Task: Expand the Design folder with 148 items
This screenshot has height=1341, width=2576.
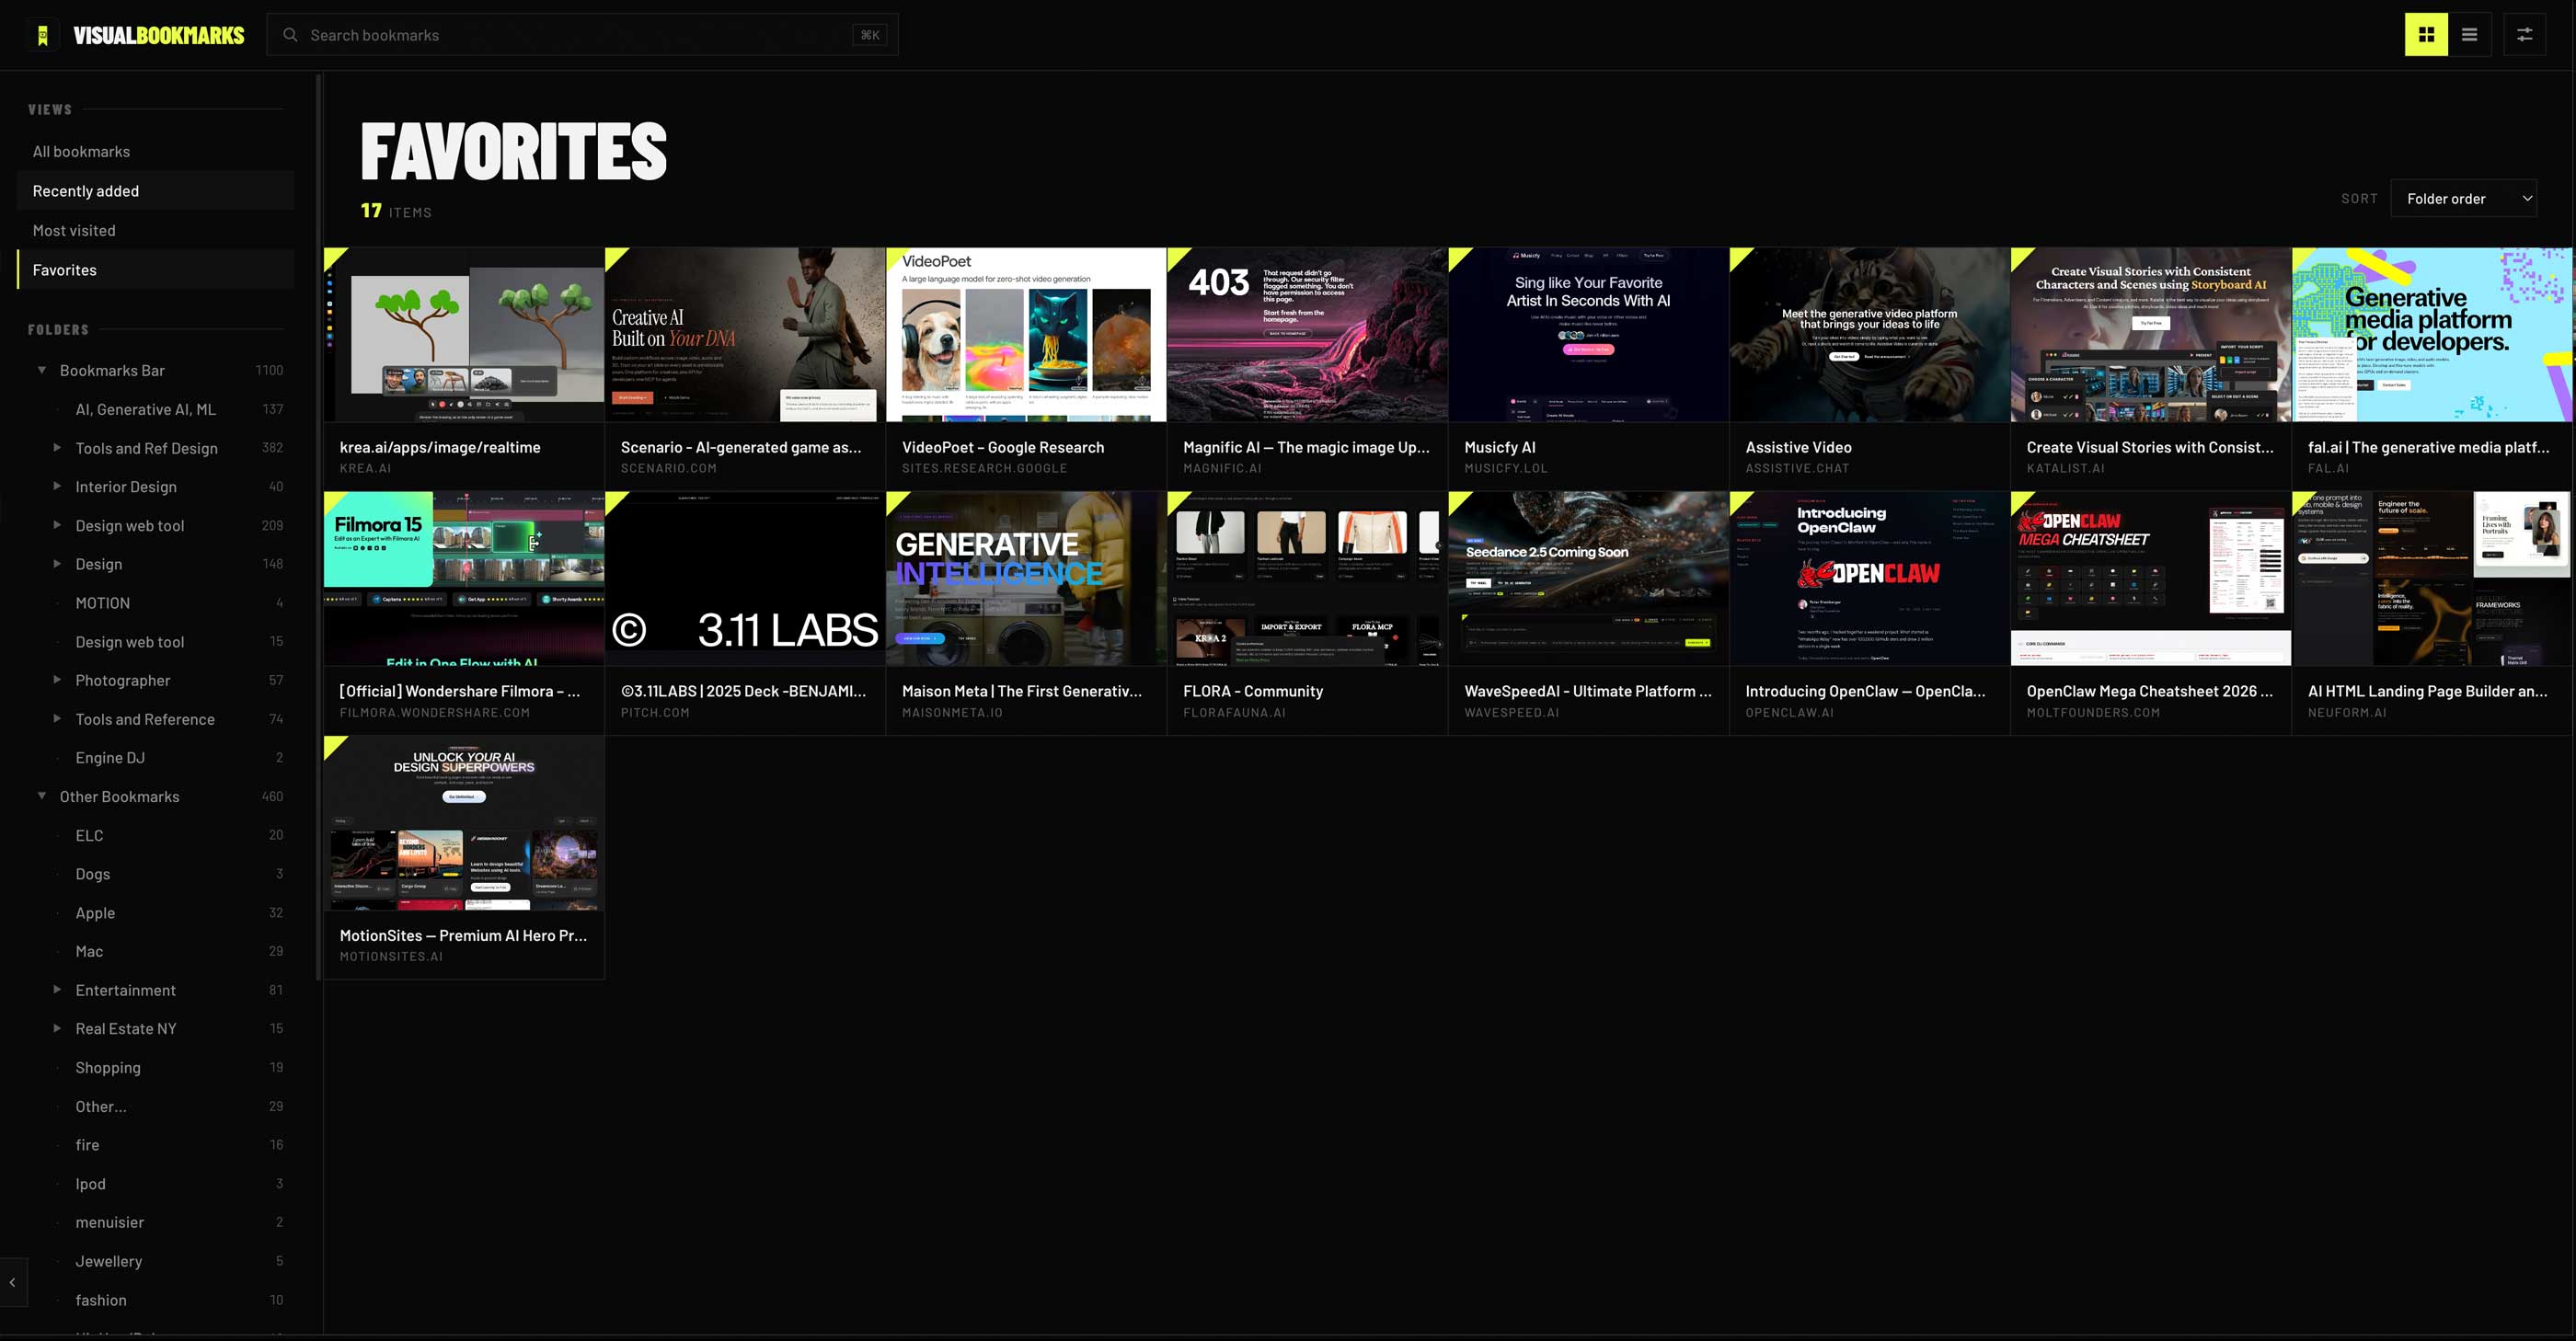Action: [57, 564]
